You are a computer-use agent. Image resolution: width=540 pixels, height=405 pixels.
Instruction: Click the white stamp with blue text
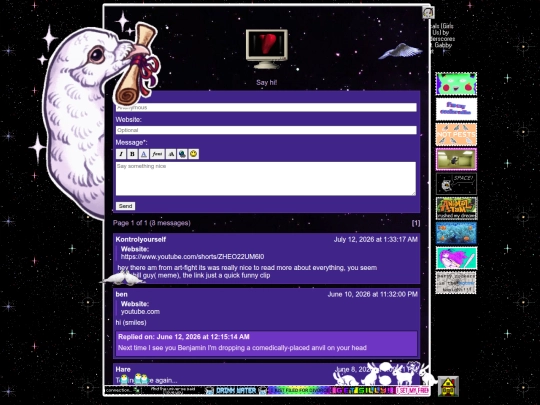[456, 109]
